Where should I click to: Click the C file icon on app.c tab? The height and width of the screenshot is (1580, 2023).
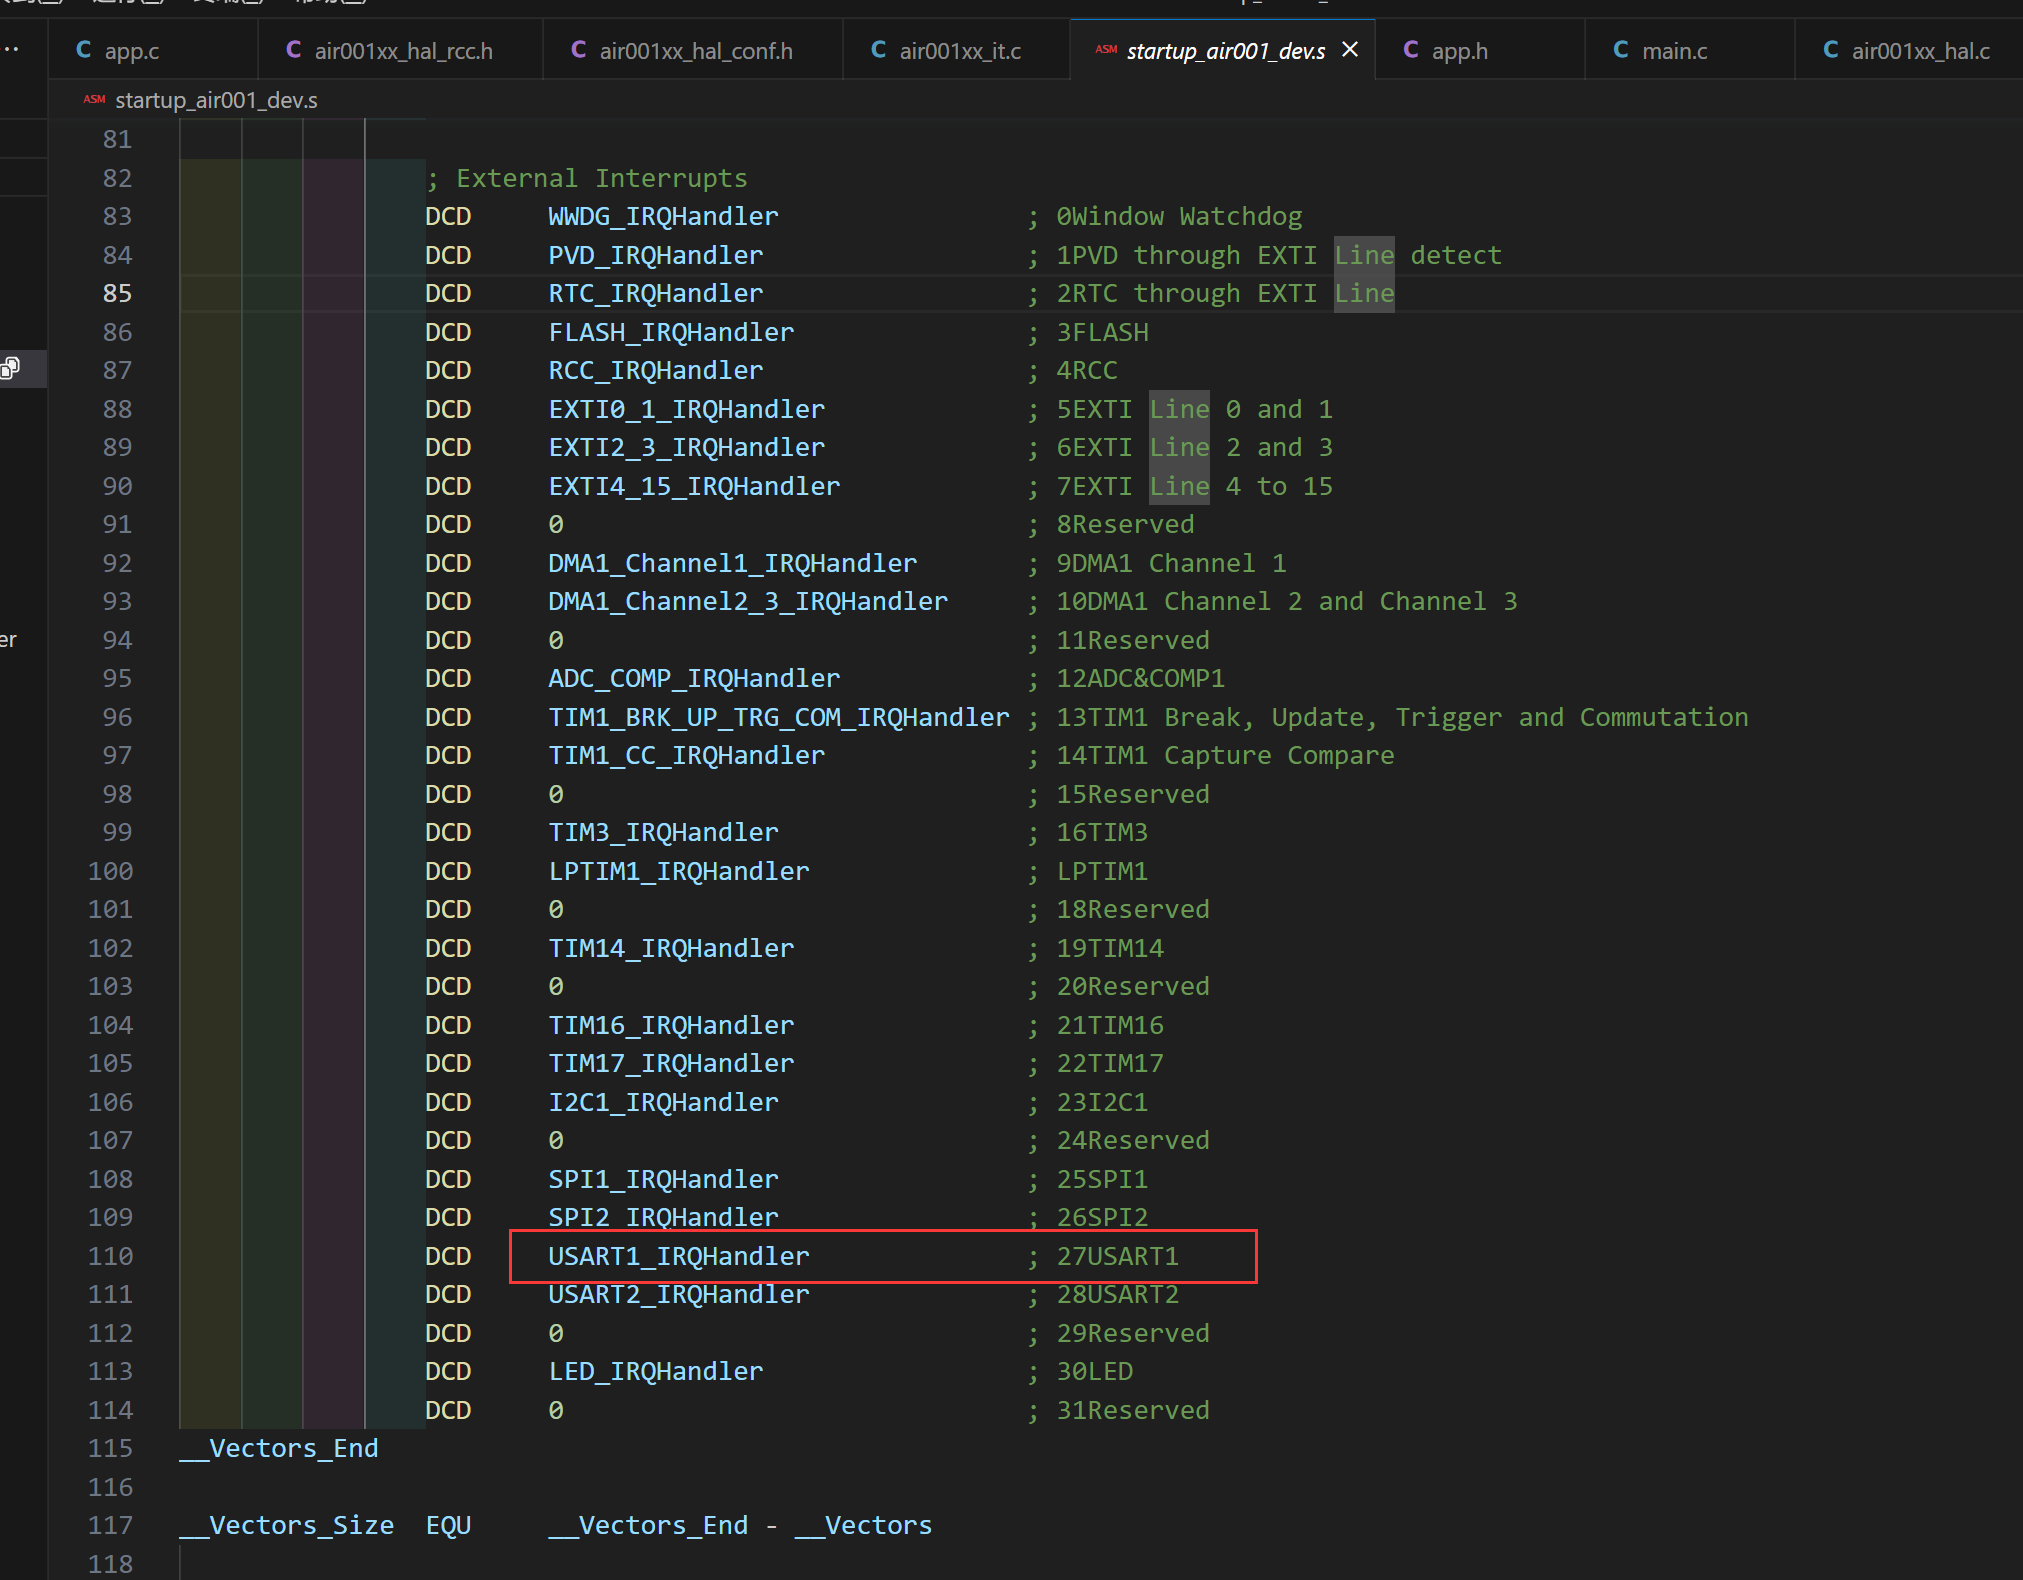84,50
